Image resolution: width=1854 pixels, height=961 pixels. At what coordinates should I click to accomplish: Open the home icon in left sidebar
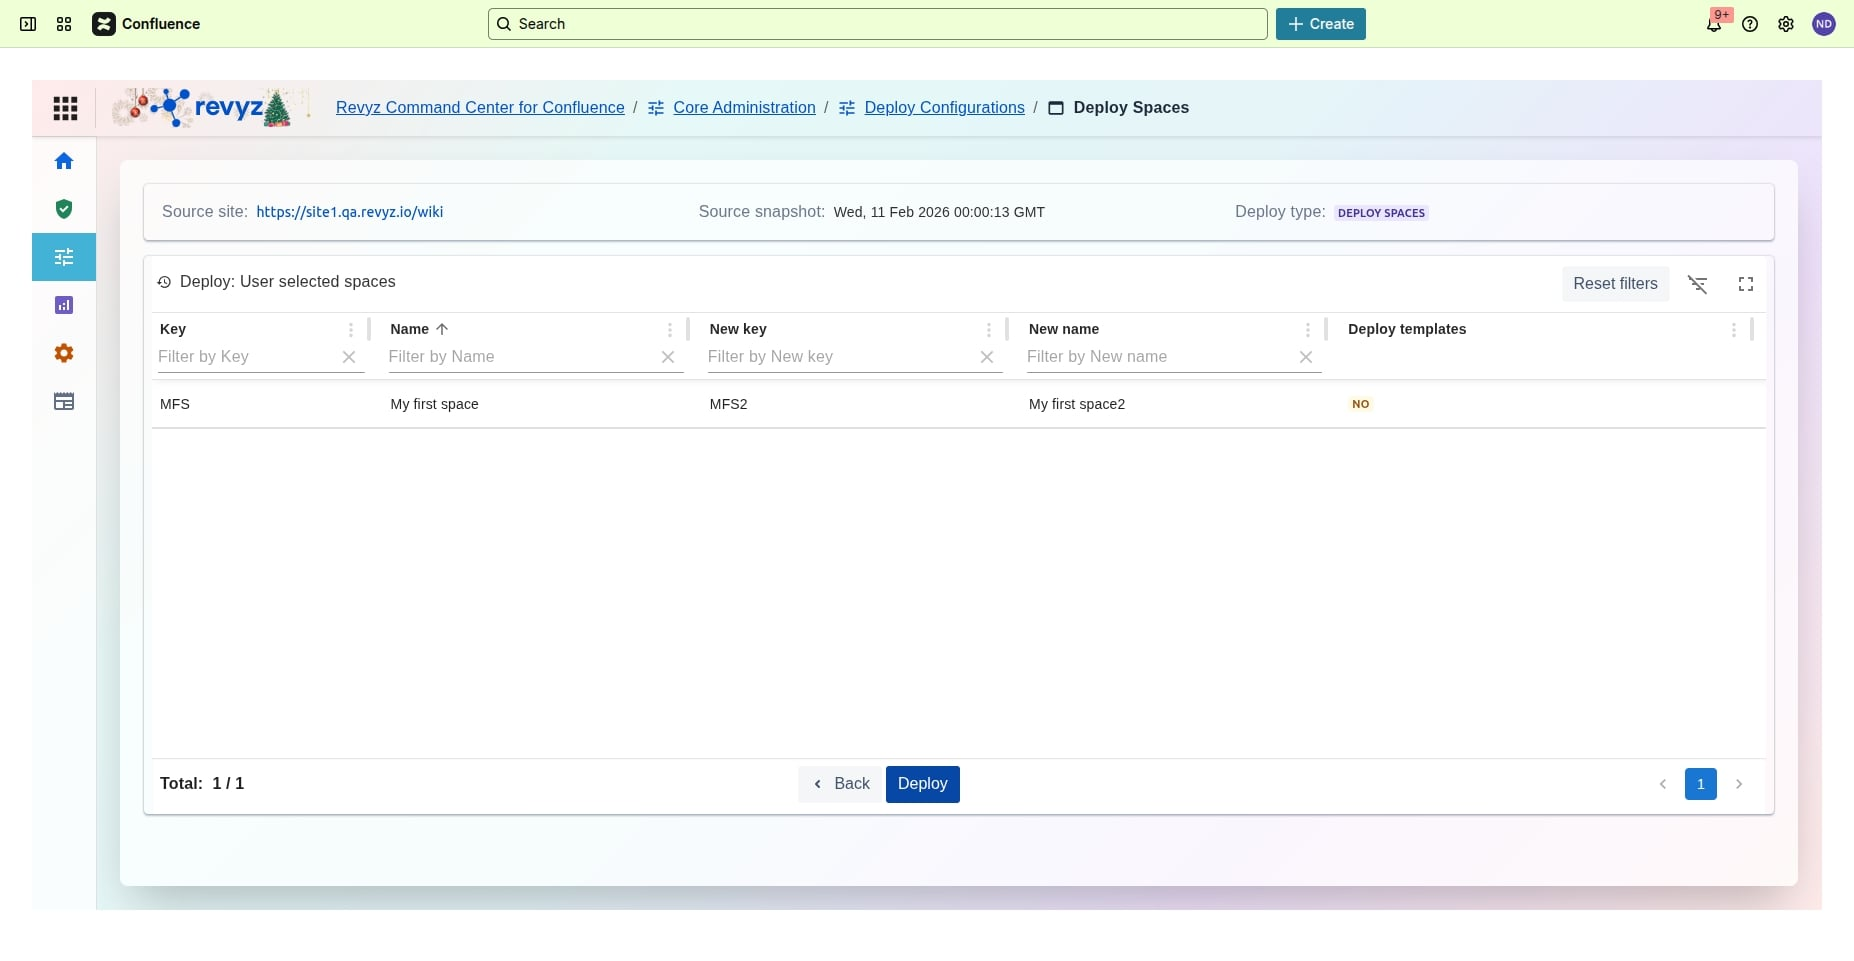(x=64, y=161)
